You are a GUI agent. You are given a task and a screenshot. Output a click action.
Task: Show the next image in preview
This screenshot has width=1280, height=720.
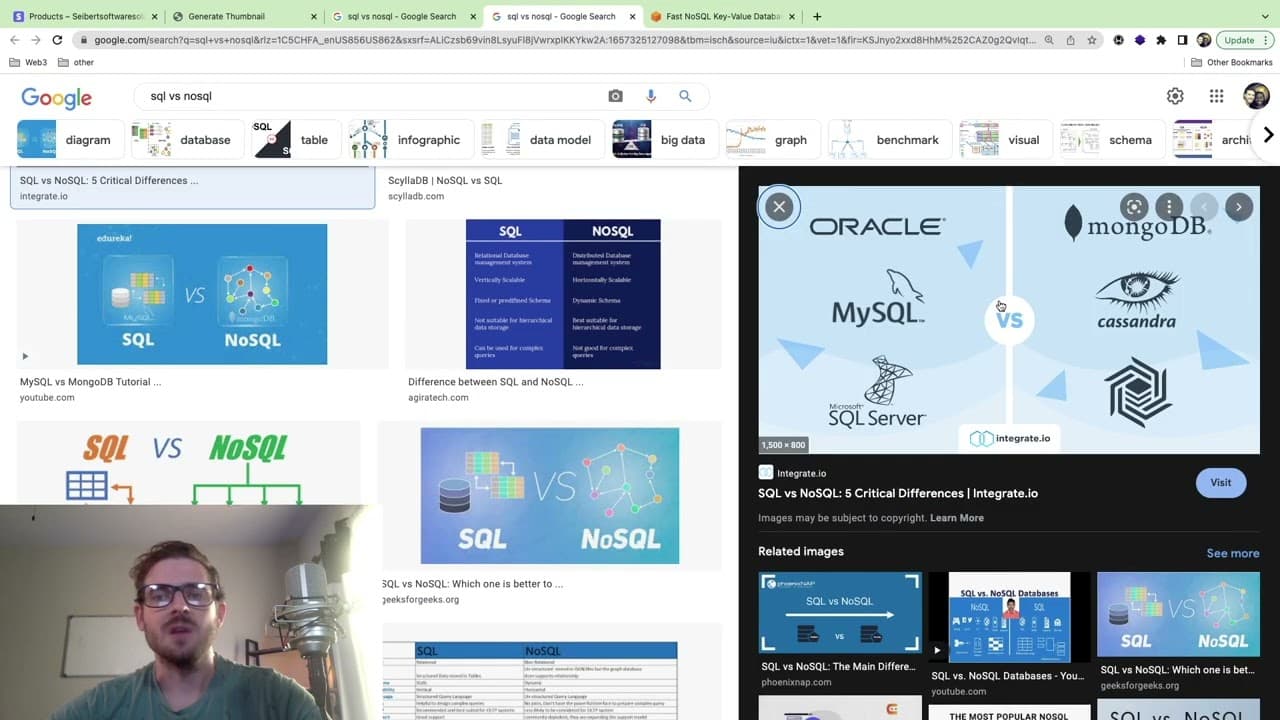(x=1239, y=207)
